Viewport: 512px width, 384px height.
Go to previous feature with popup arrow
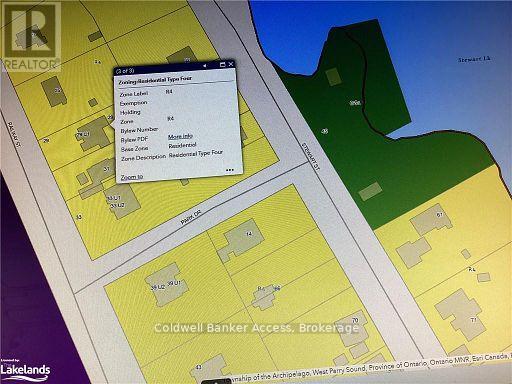[x=205, y=66]
